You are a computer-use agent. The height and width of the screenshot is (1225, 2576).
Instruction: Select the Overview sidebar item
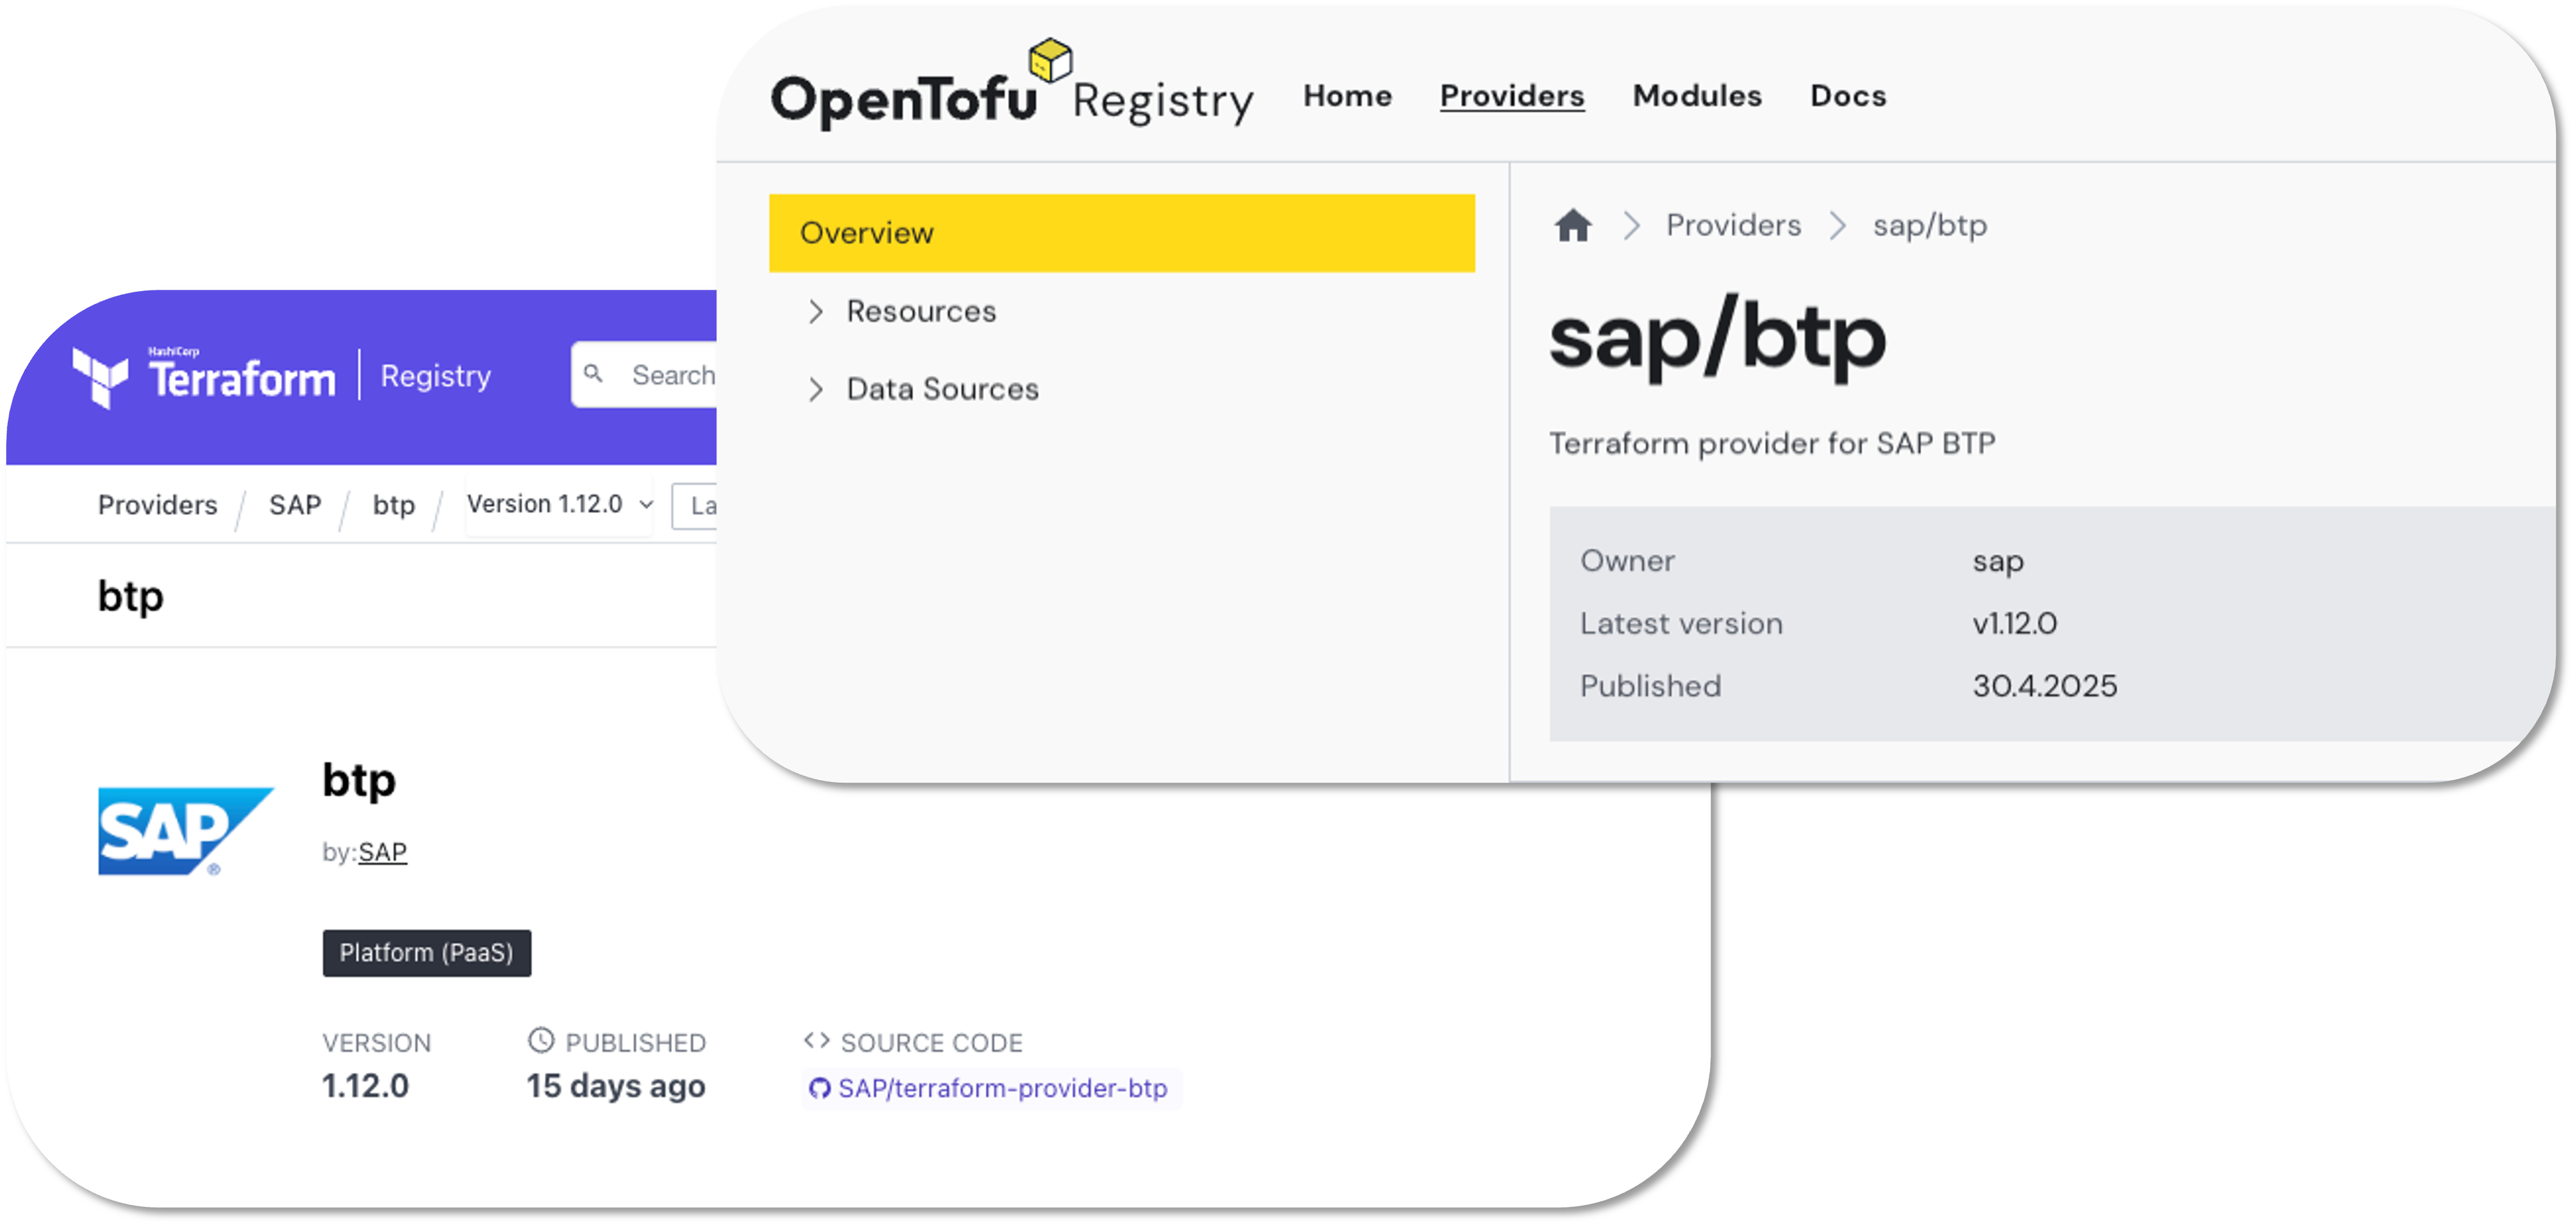pos(1121,233)
